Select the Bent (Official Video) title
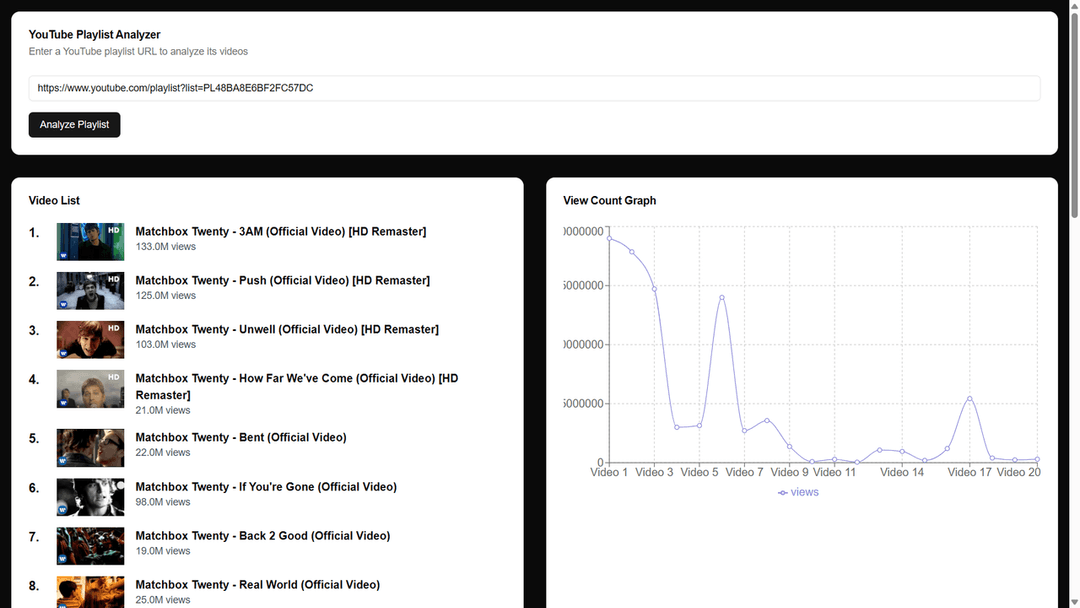Screen dimensions: 1080x608 tap(241, 437)
